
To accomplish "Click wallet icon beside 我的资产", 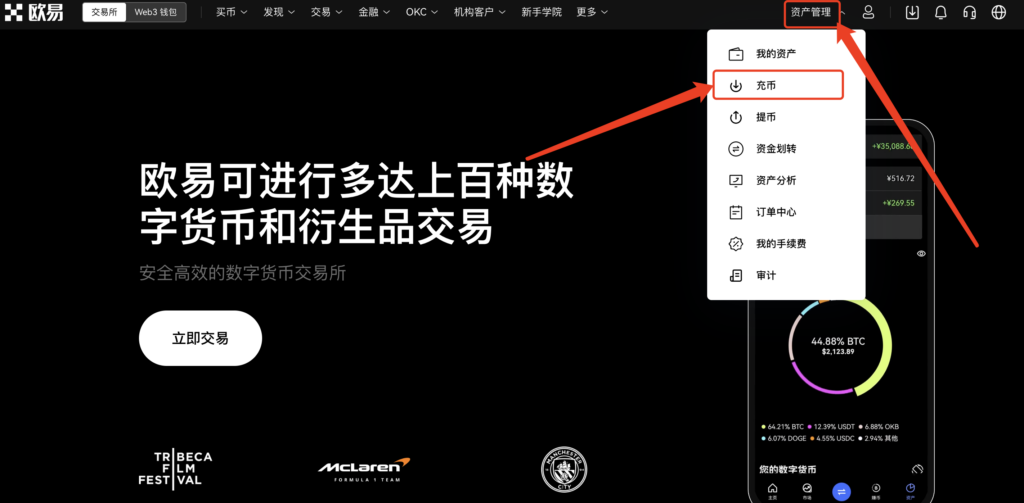I will point(736,54).
